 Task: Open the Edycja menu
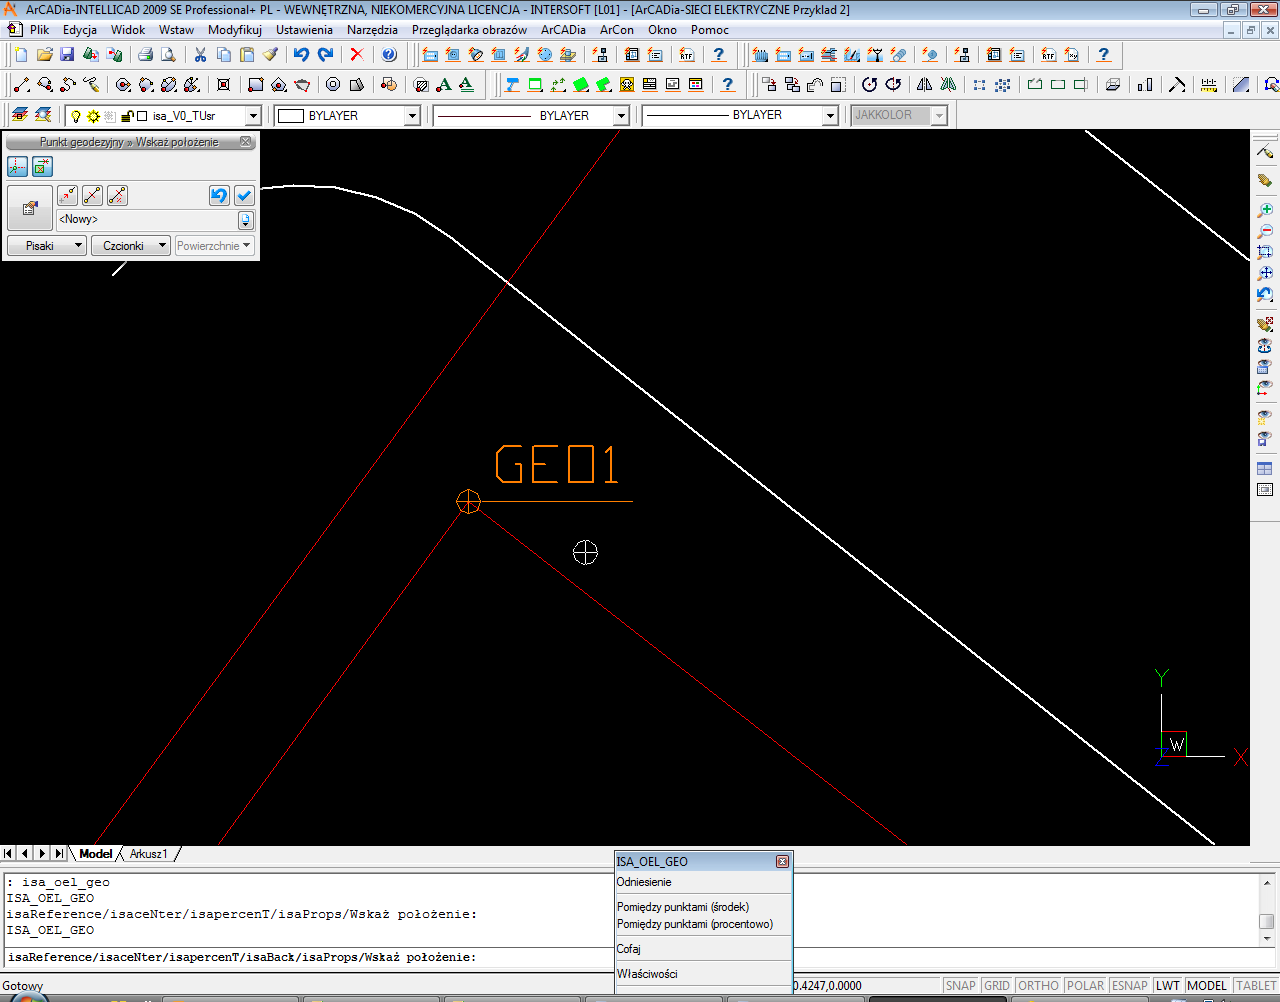pos(80,30)
